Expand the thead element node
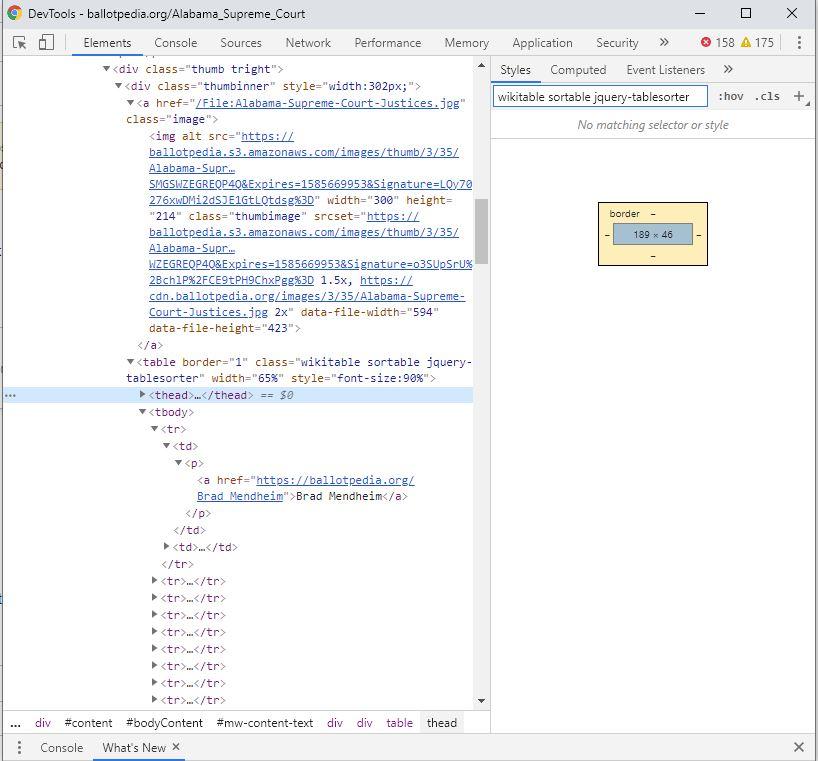Screen dimensions: 818x761 click(143, 395)
